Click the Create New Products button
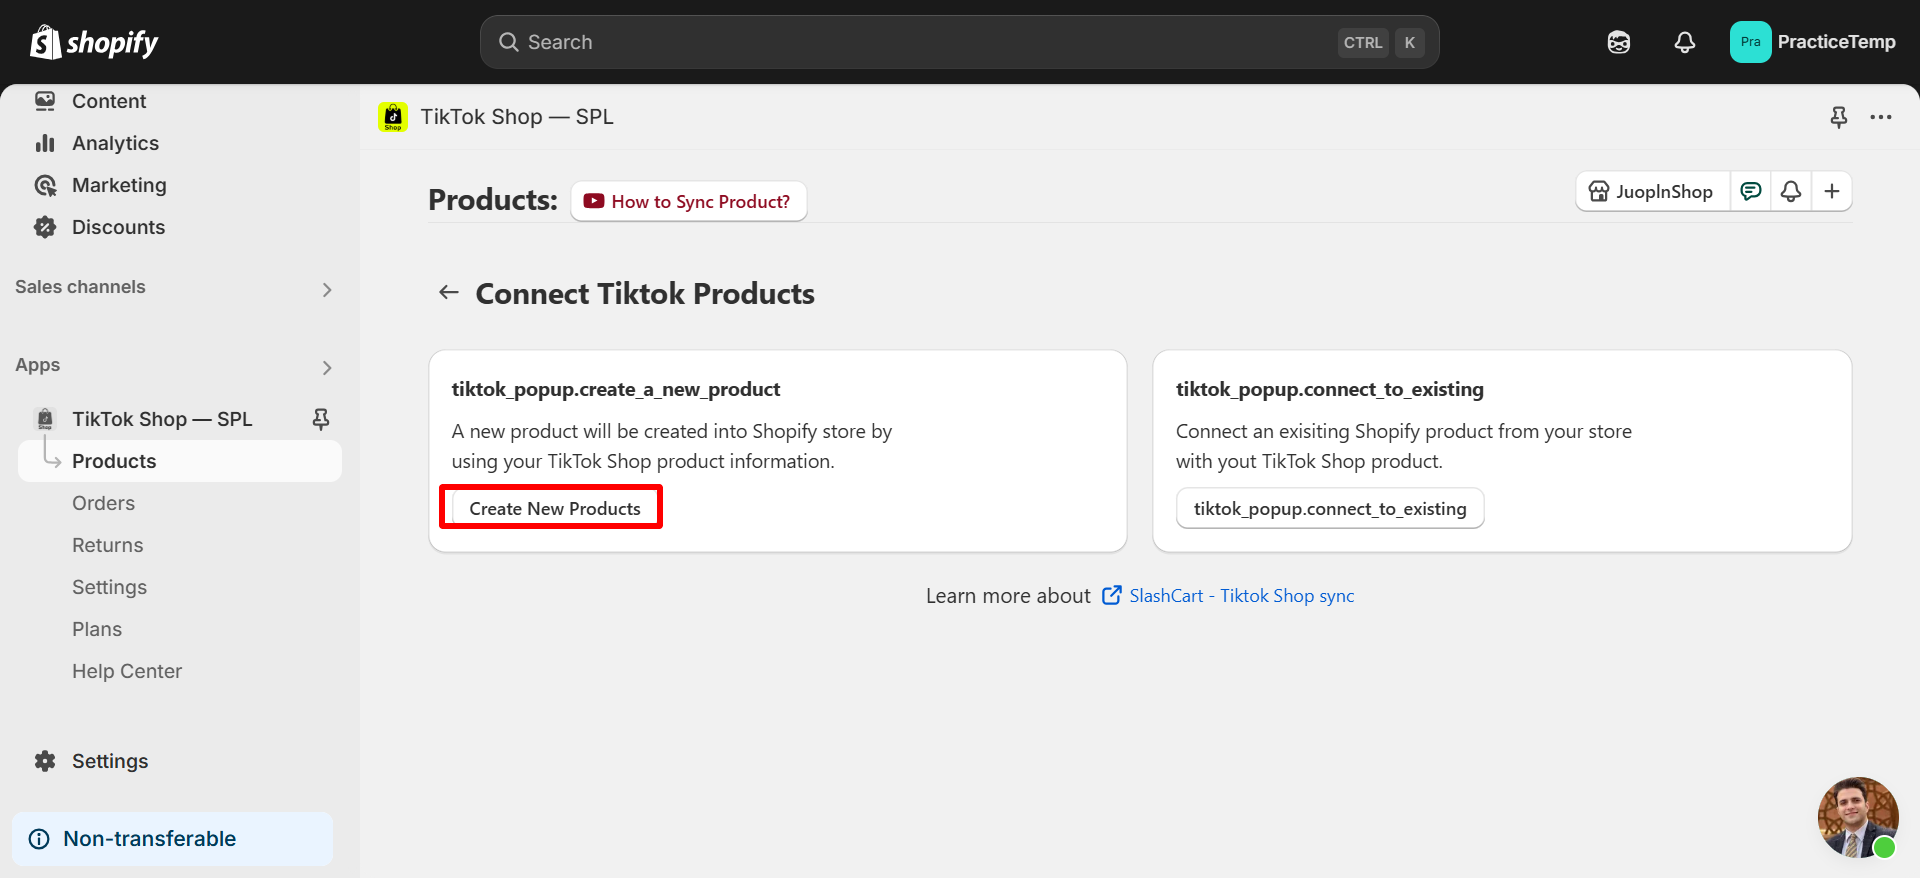 coord(554,508)
